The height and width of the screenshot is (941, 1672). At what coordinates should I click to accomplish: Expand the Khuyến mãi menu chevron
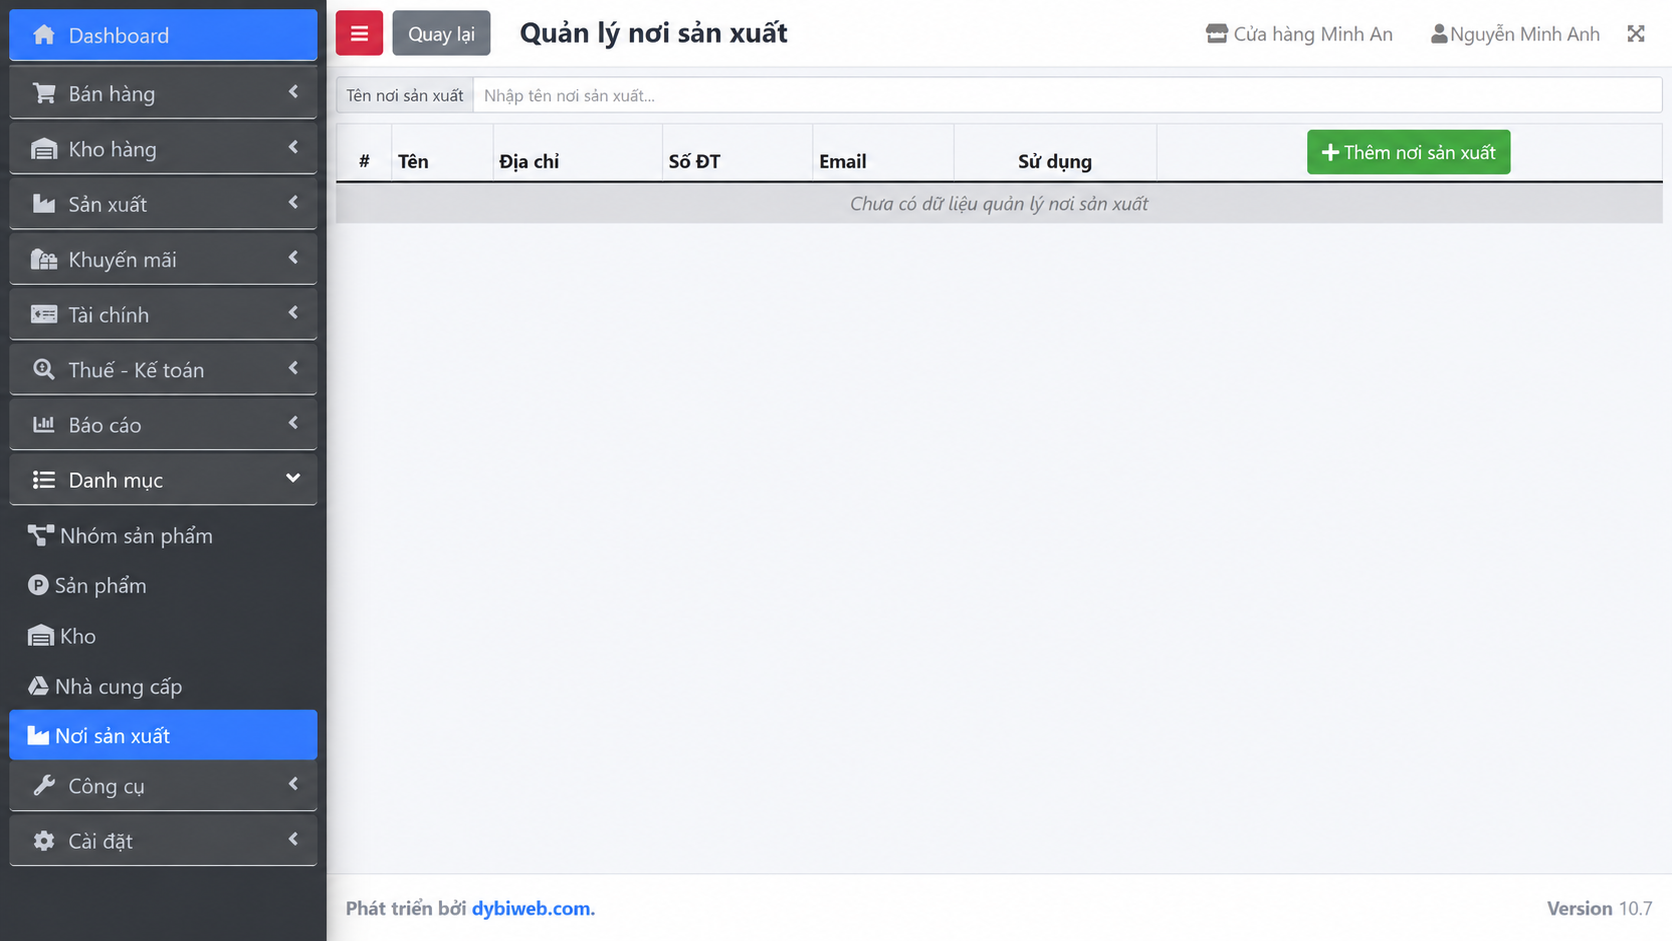click(x=293, y=257)
